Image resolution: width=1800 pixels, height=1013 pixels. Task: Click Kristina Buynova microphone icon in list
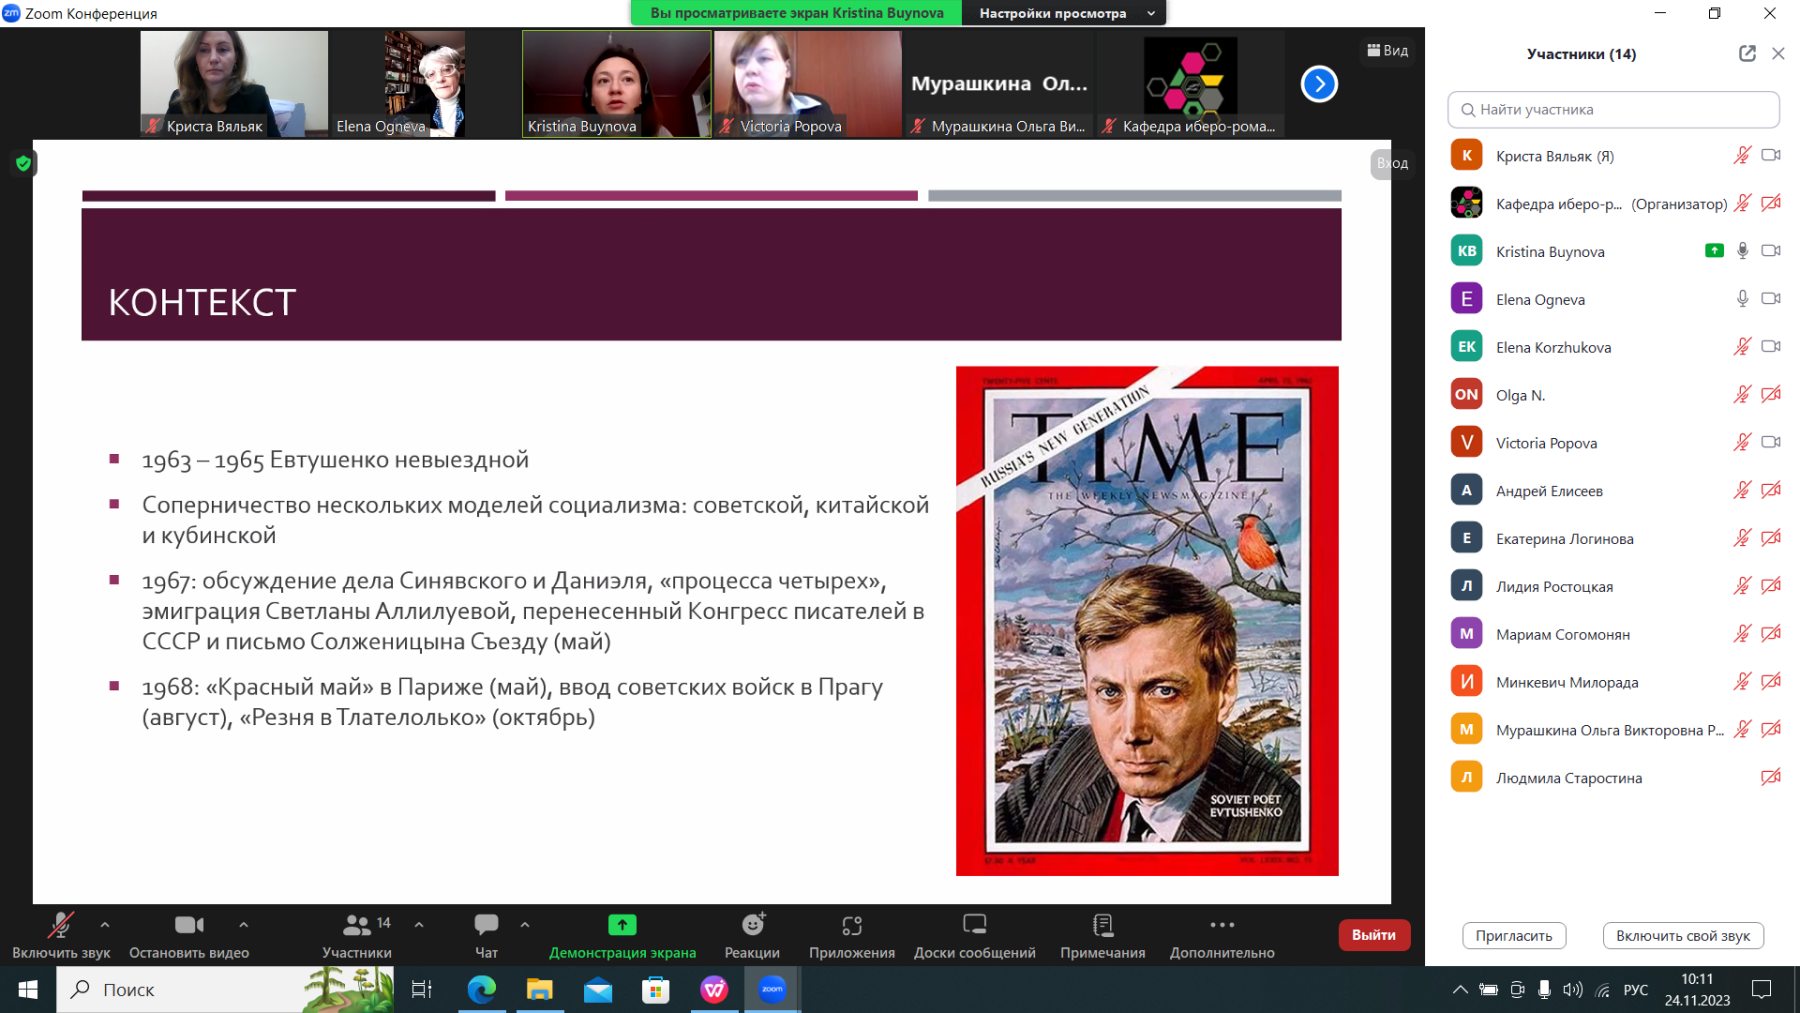(1742, 251)
